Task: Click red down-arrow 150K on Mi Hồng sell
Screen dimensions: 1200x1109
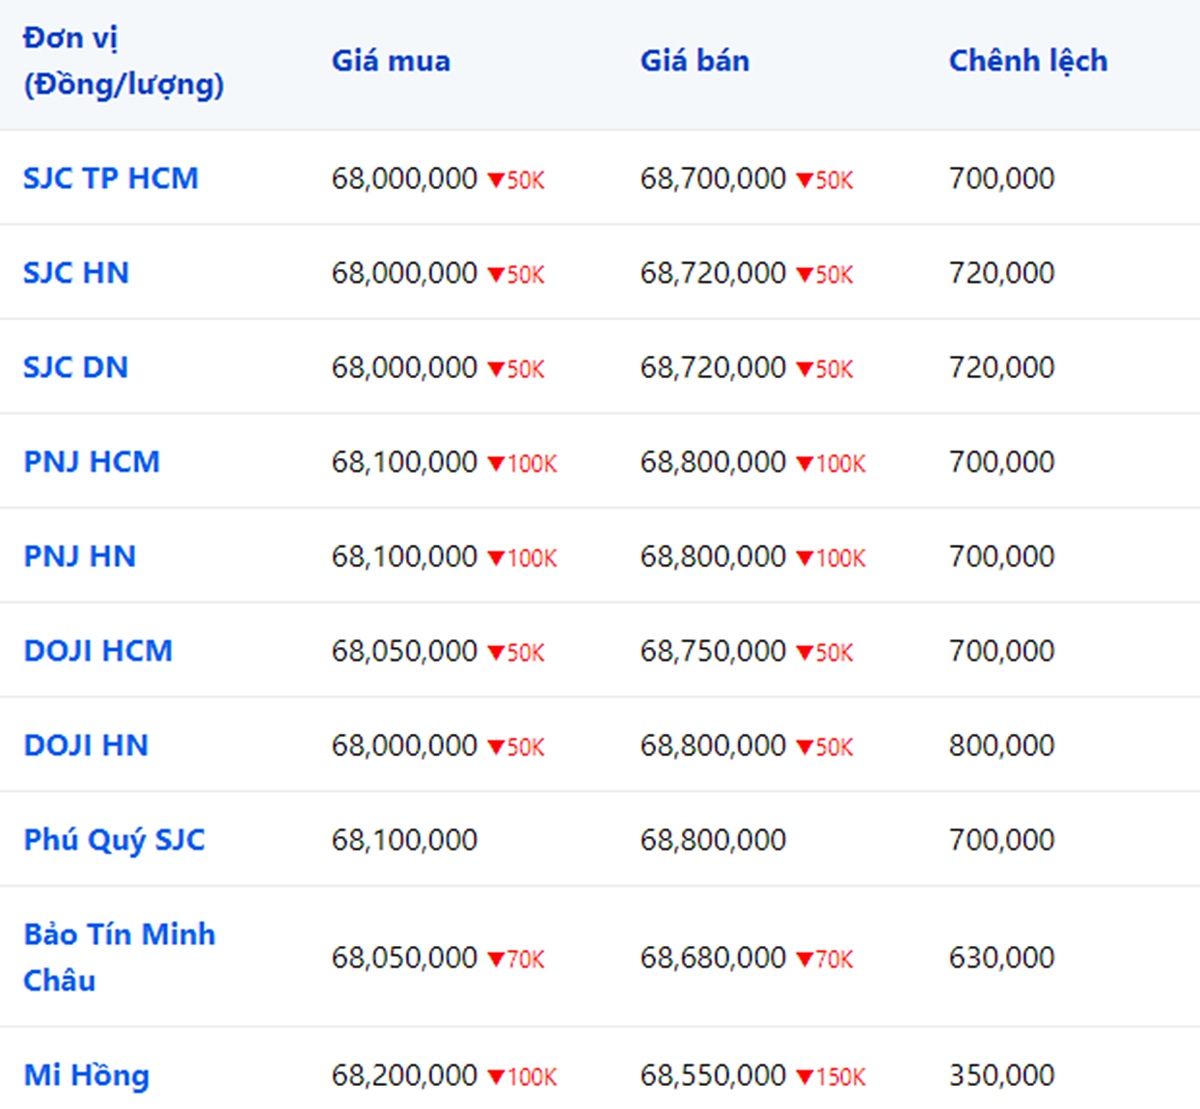Action: [831, 1077]
